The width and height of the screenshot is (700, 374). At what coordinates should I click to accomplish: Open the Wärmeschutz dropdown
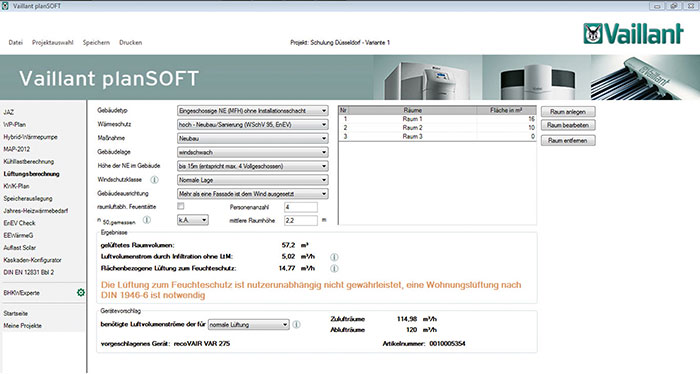[x=253, y=125]
